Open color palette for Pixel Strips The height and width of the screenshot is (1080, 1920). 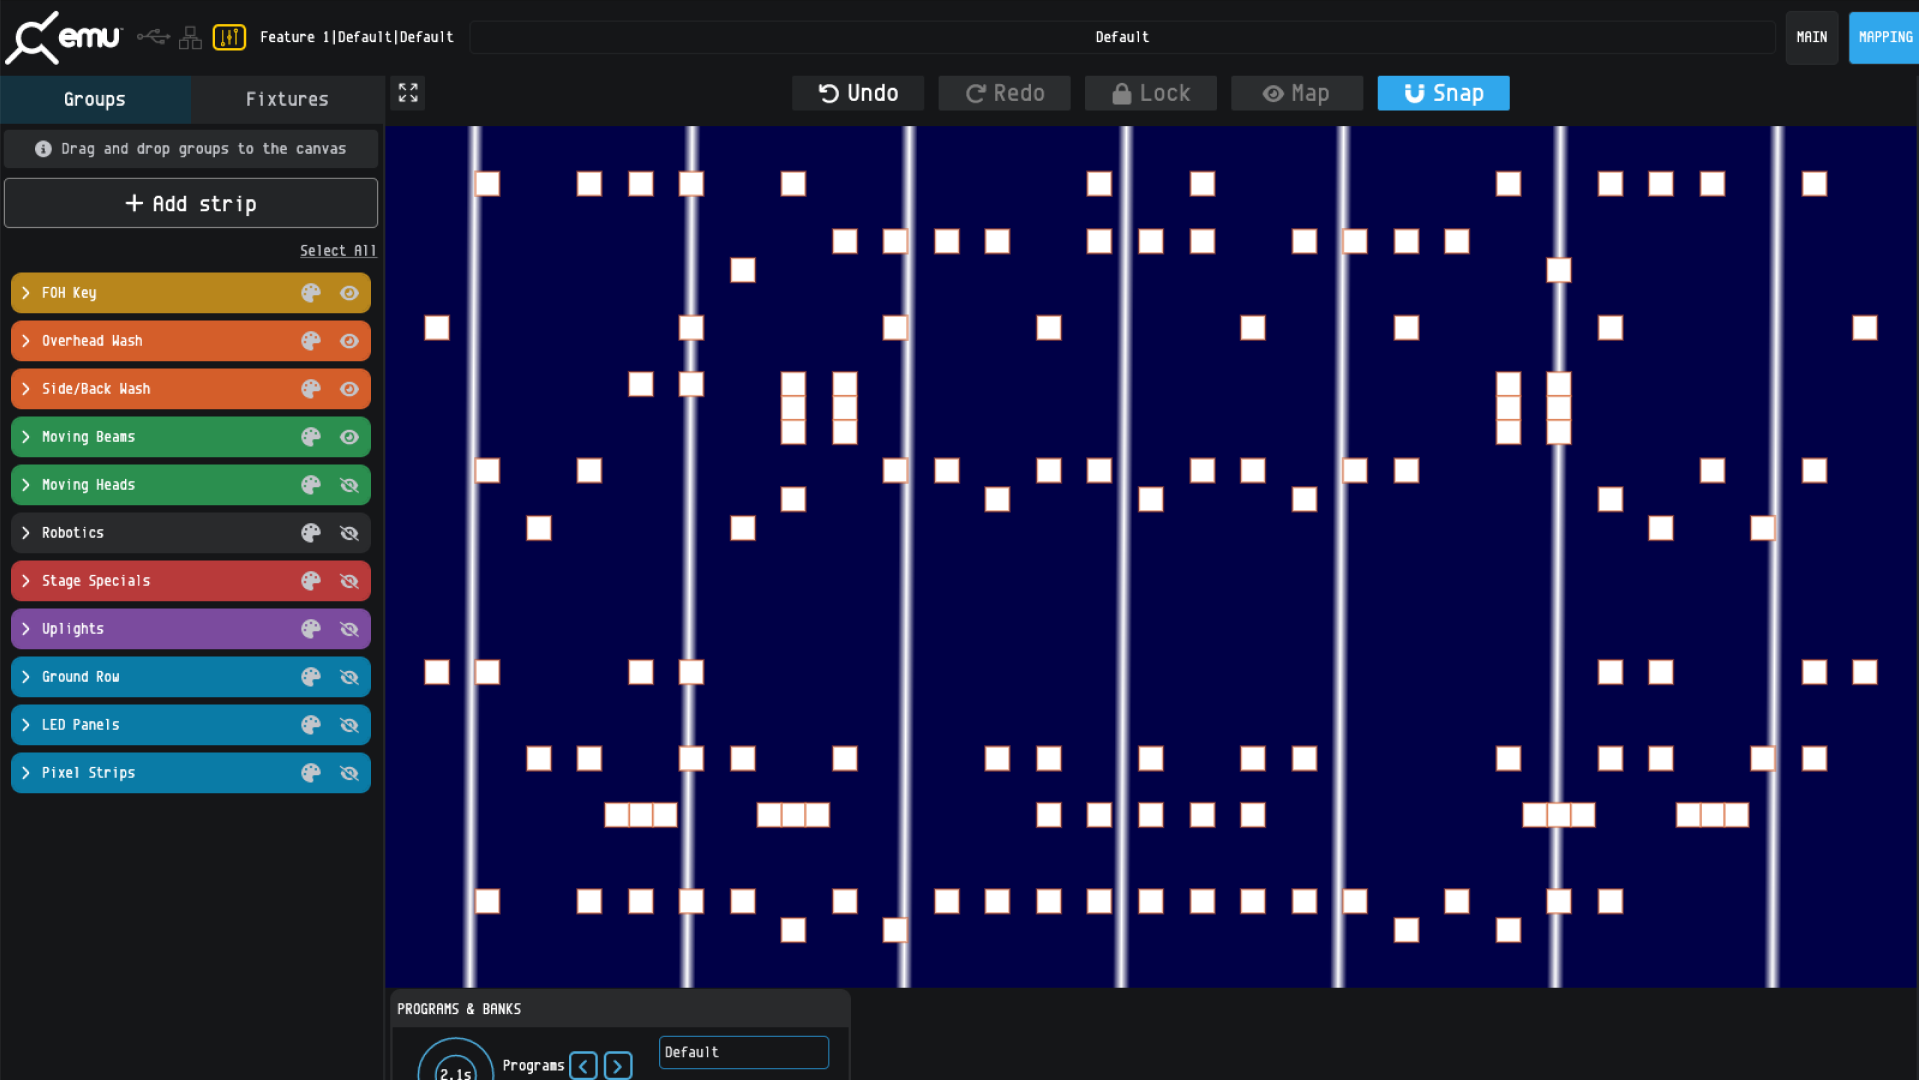click(311, 773)
